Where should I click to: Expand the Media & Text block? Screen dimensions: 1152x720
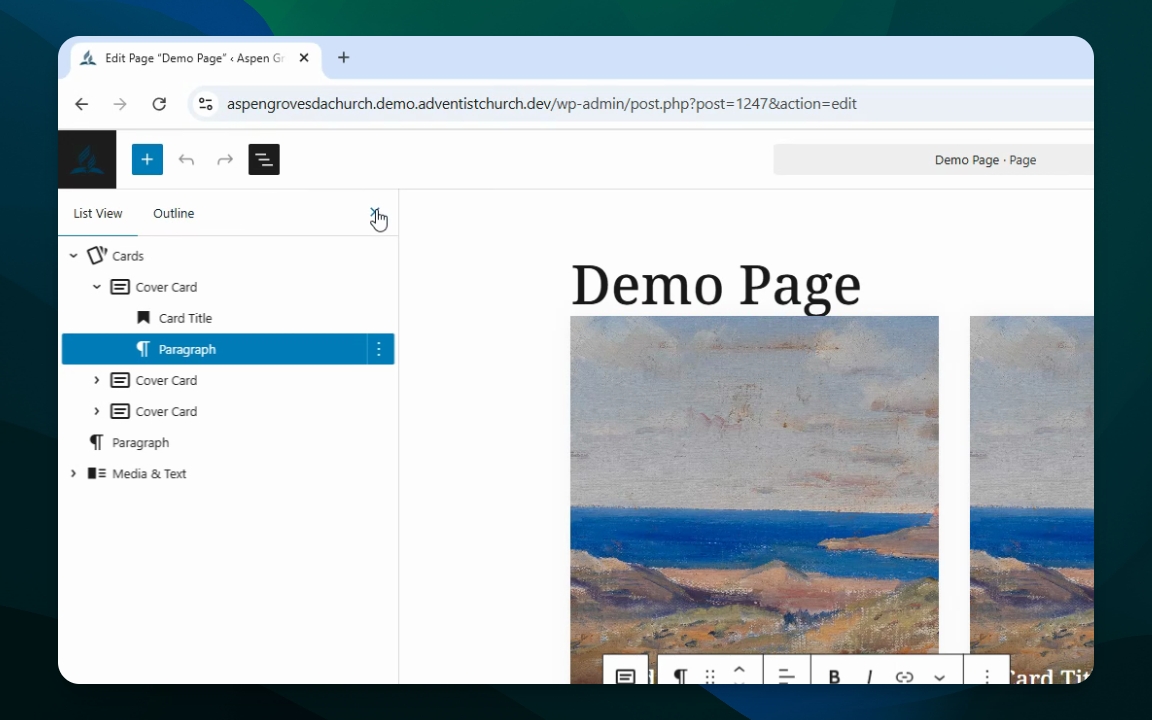(x=73, y=473)
